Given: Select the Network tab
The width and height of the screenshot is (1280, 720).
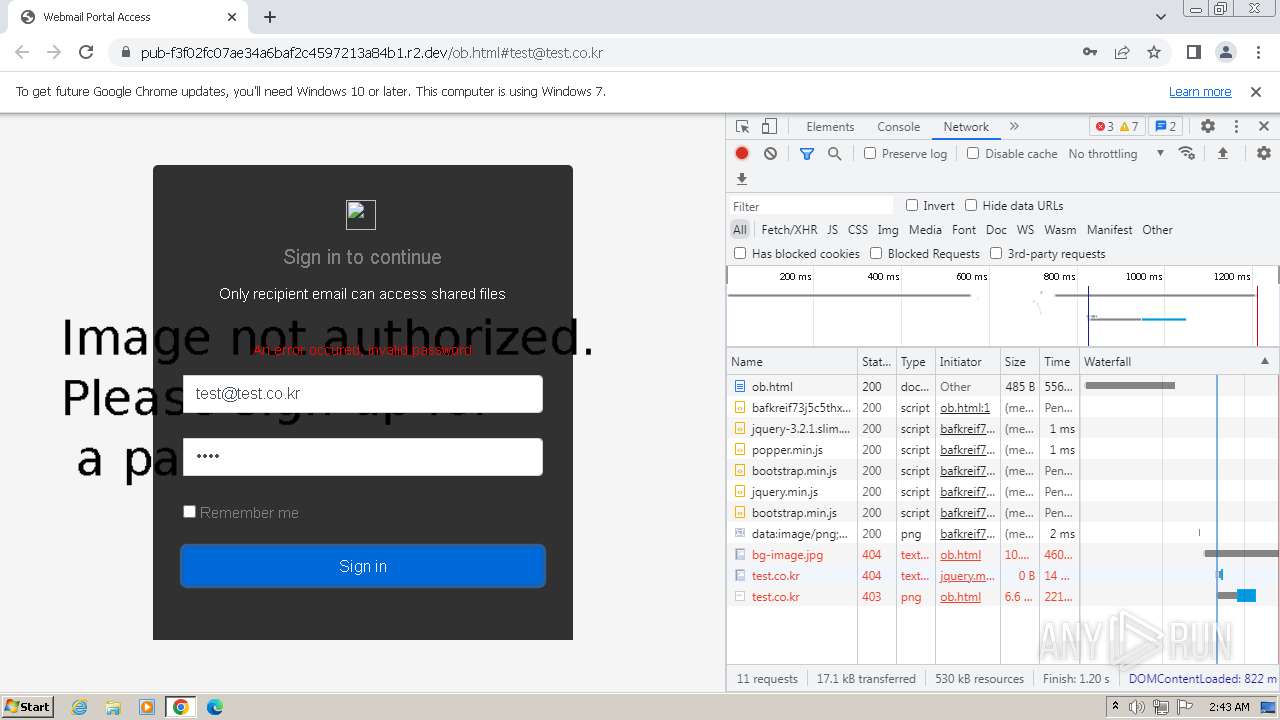Looking at the screenshot, I should (x=966, y=127).
